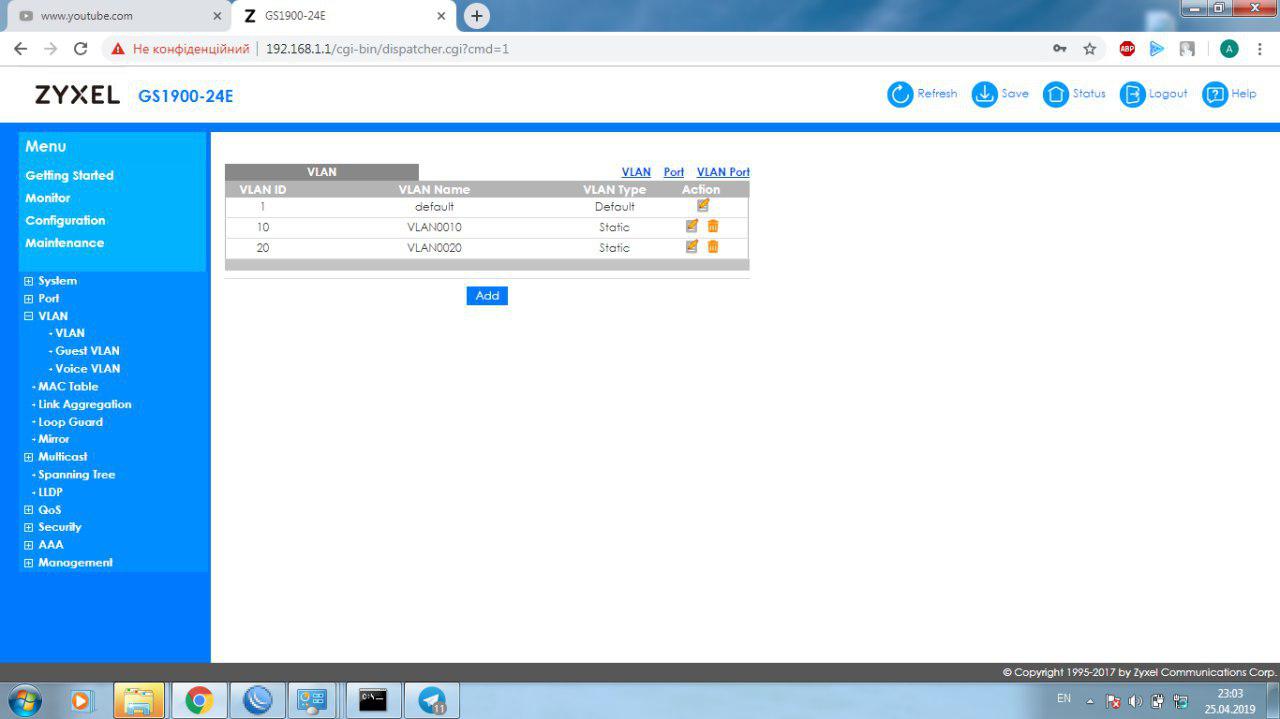Click the Logout icon

[x=1132, y=94]
